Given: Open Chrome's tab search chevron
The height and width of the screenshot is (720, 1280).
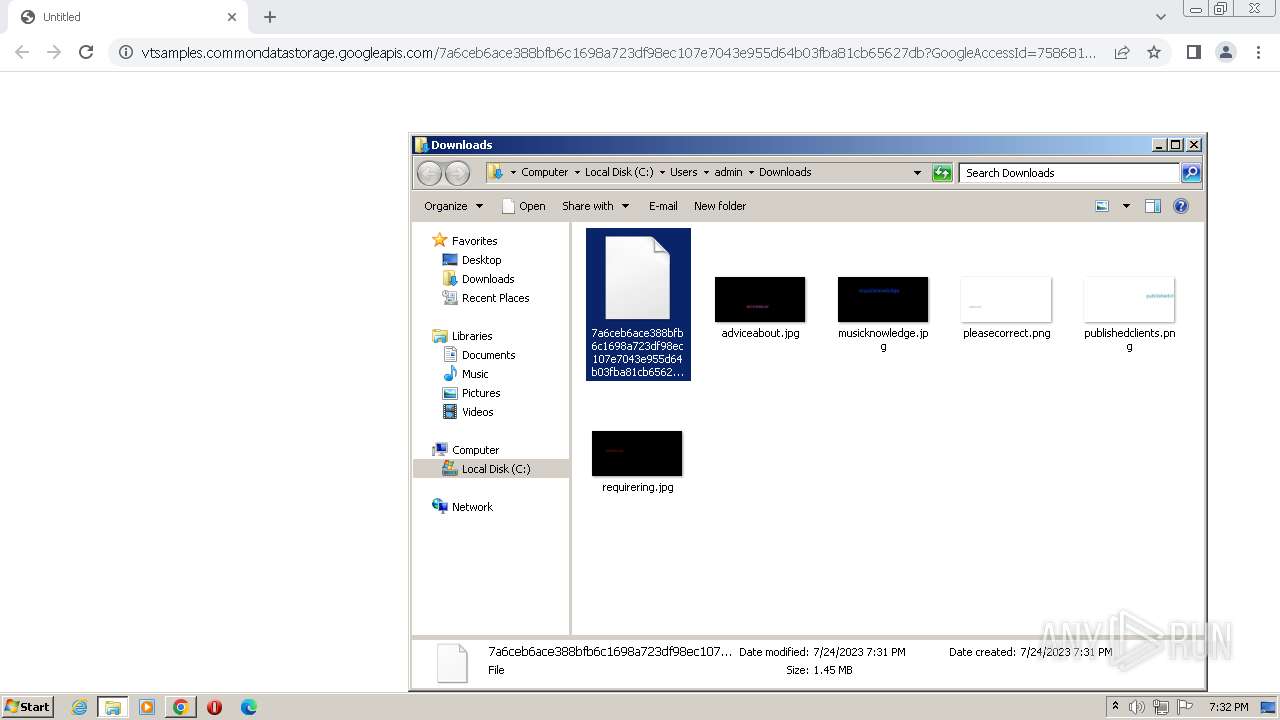Looking at the screenshot, I should [x=1160, y=17].
